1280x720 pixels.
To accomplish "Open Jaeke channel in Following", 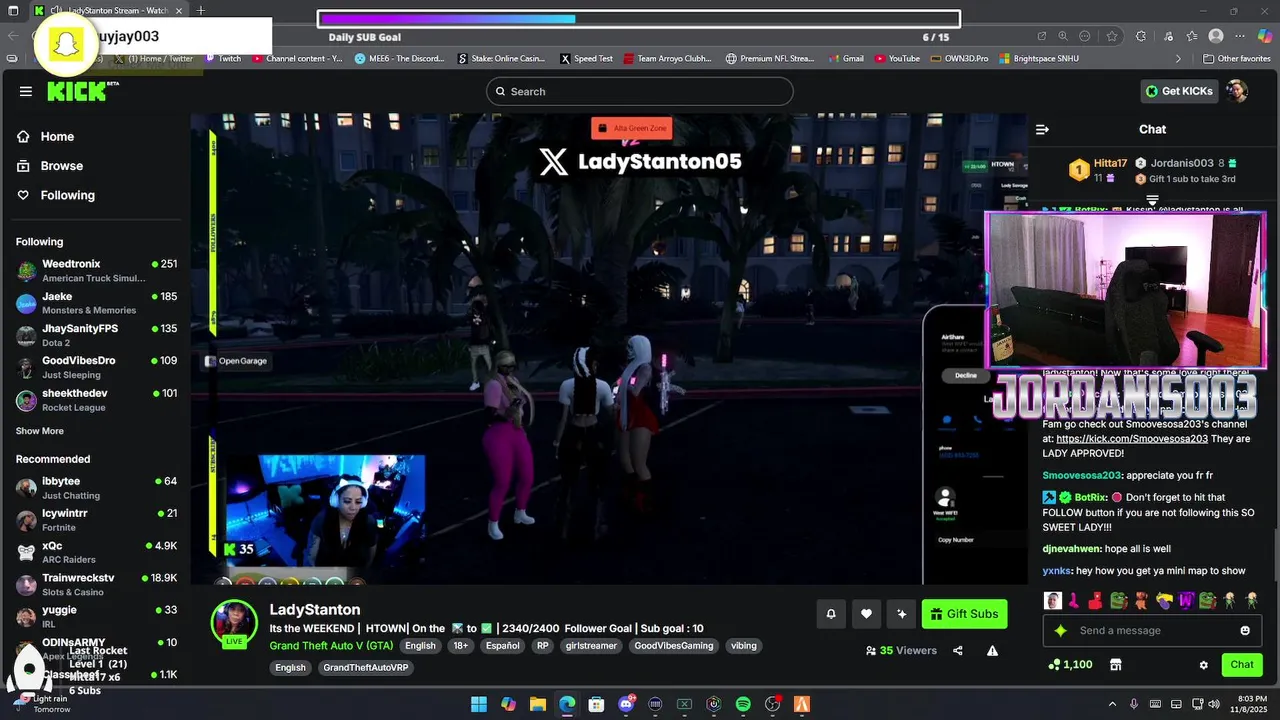I will 97,303.
